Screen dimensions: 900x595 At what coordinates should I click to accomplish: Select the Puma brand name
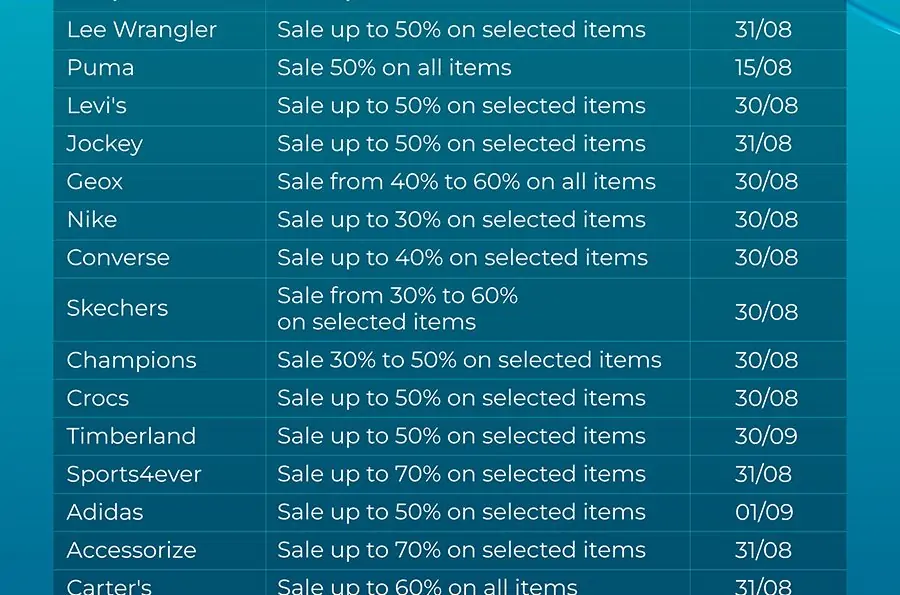tap(100, 68)
